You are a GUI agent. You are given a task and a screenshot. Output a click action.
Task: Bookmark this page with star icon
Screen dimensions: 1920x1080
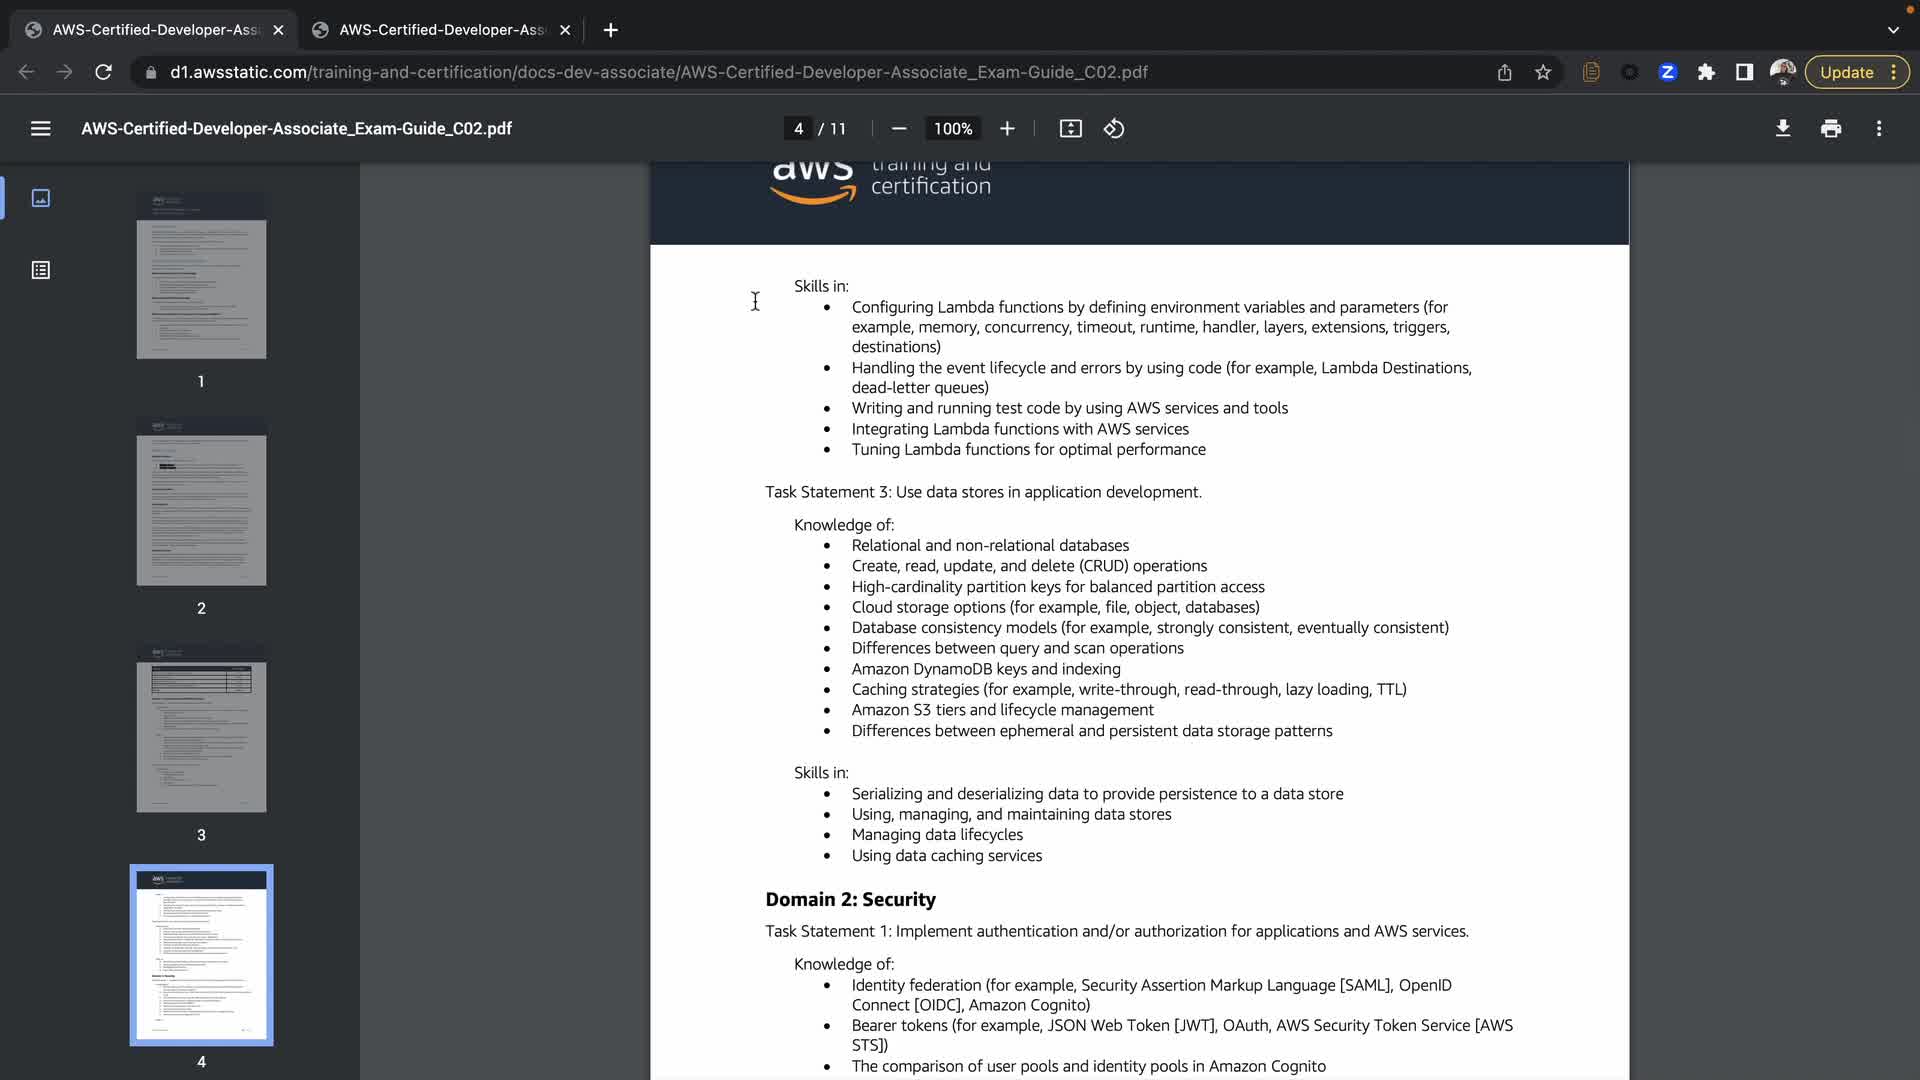(1542, 72)
